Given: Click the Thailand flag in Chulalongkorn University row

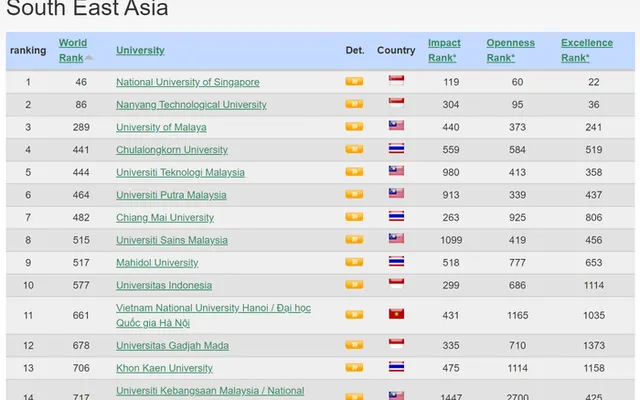Looking at the screenshot, I should pos(396,148).
